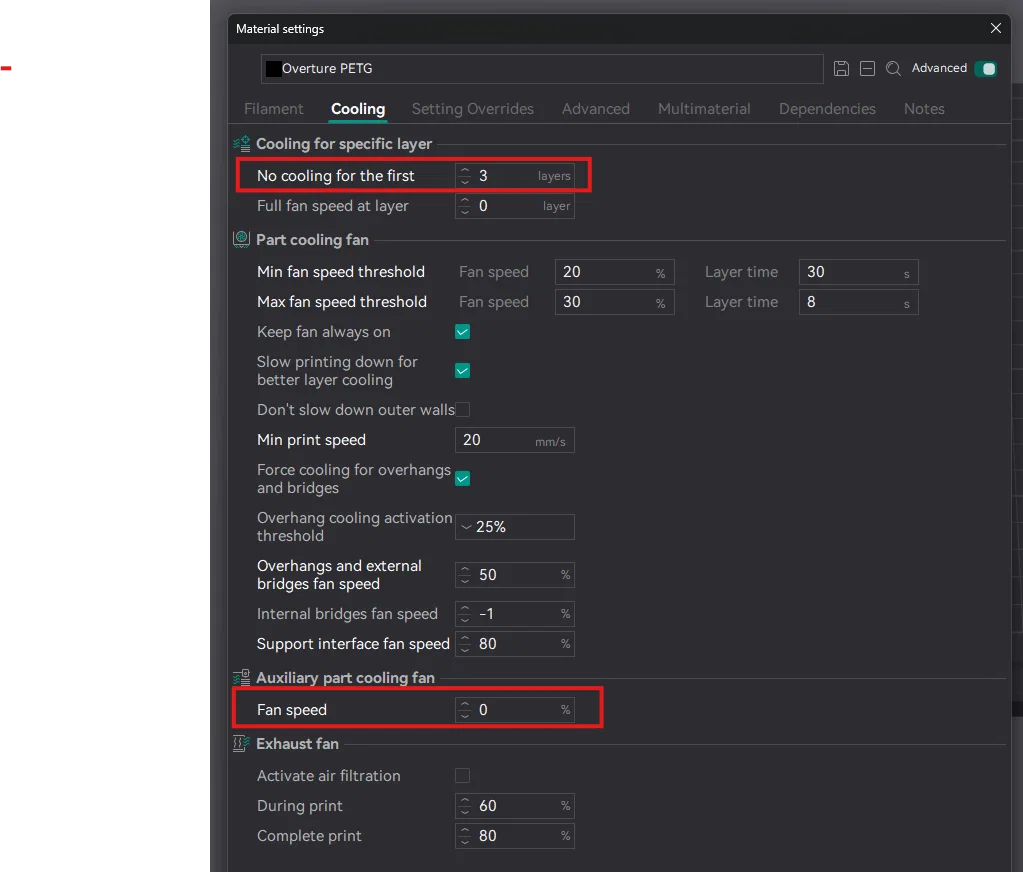Click the black filament color swatch
The width and height of the screenshot is (1023, 872).
[x=273, y=69]
